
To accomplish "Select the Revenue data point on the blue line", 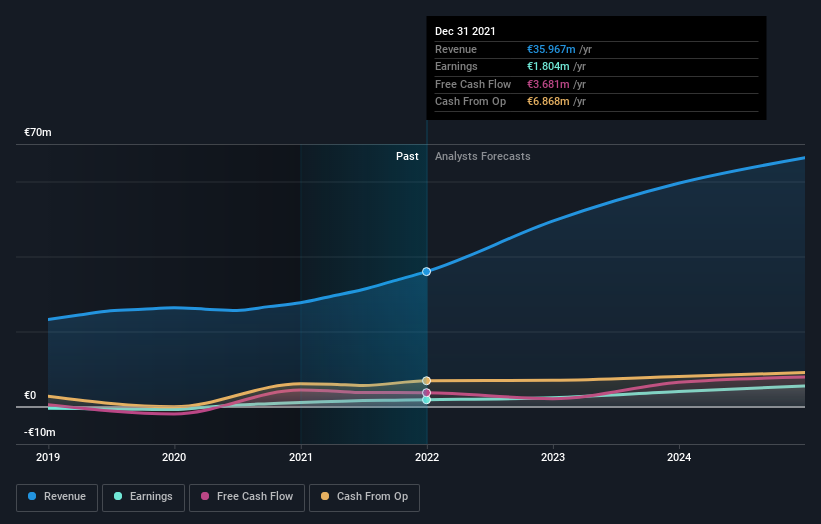I will 427,272.
